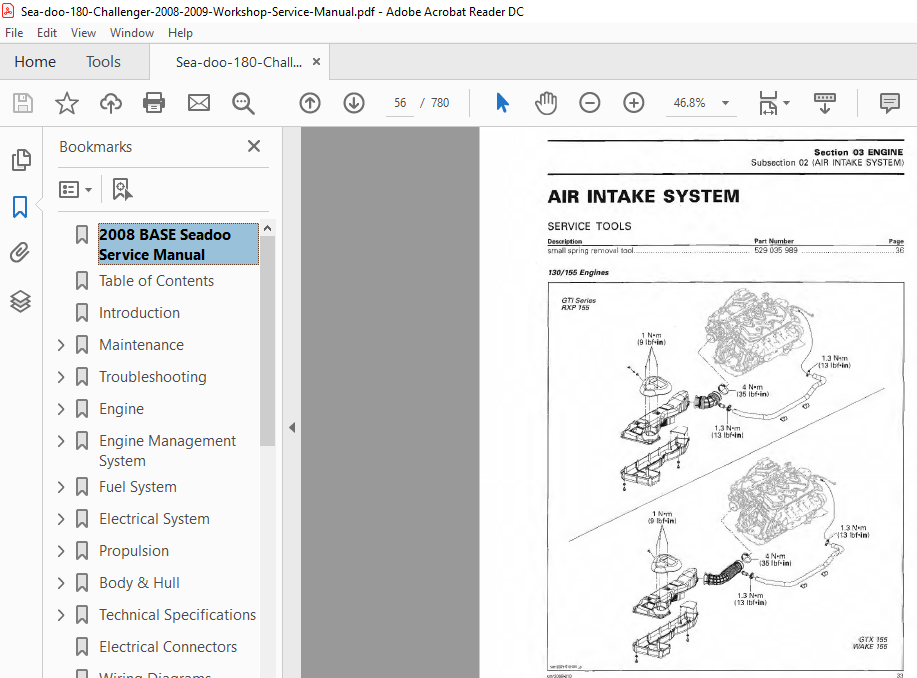Select the 2008 BASE Seadoo Service Manual bookmark
This screenshot has height=678, width=917.
178,245
